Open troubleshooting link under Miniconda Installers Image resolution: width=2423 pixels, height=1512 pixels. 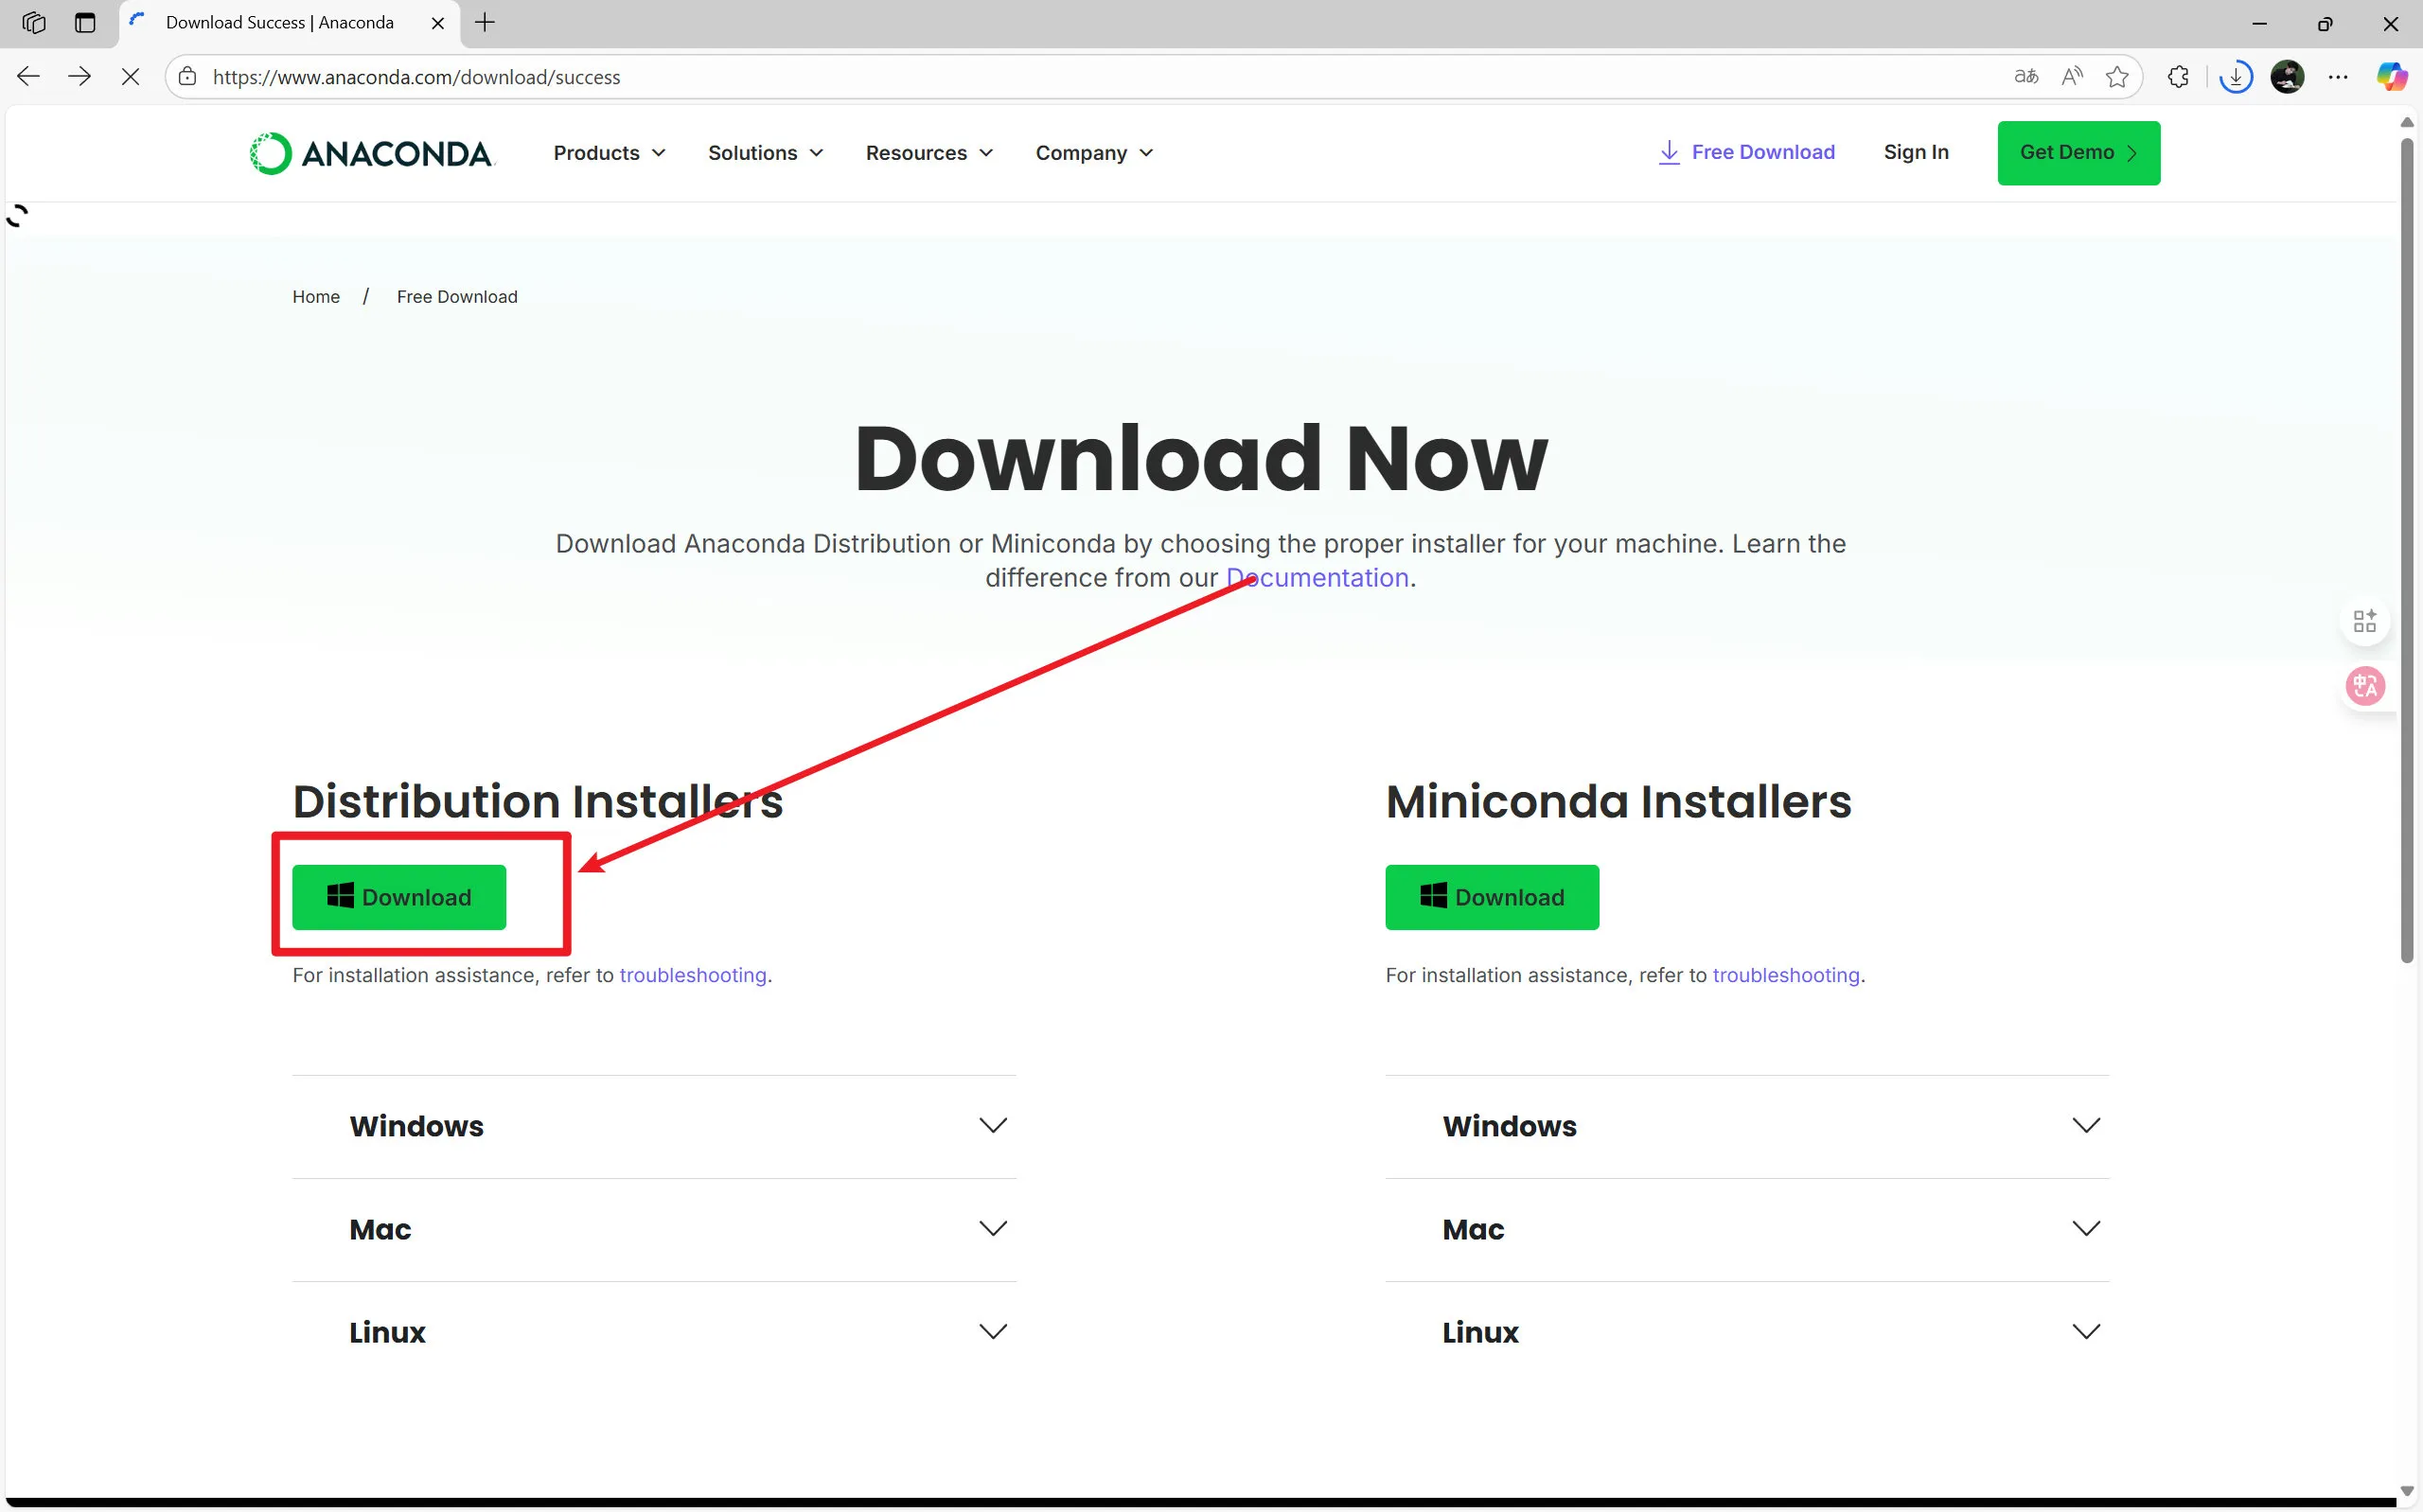(1786, 975)
